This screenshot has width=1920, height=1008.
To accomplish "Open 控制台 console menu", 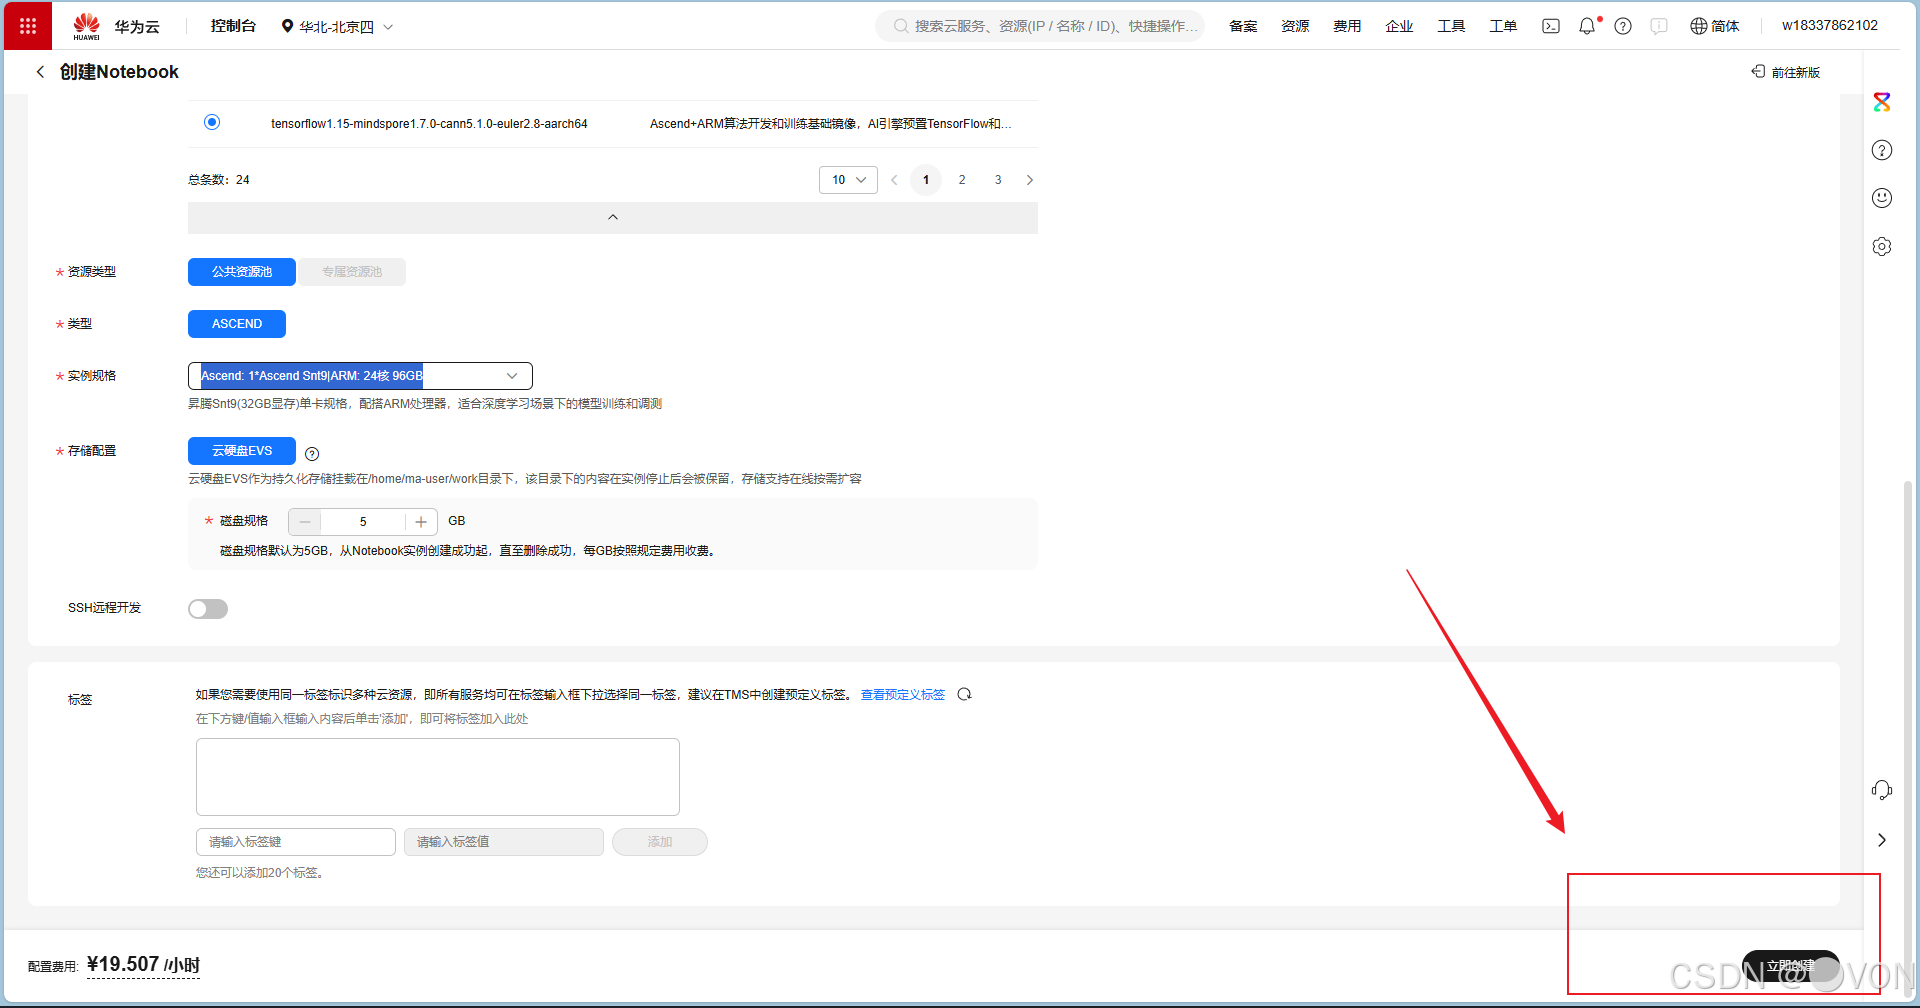I will [233, 26].
